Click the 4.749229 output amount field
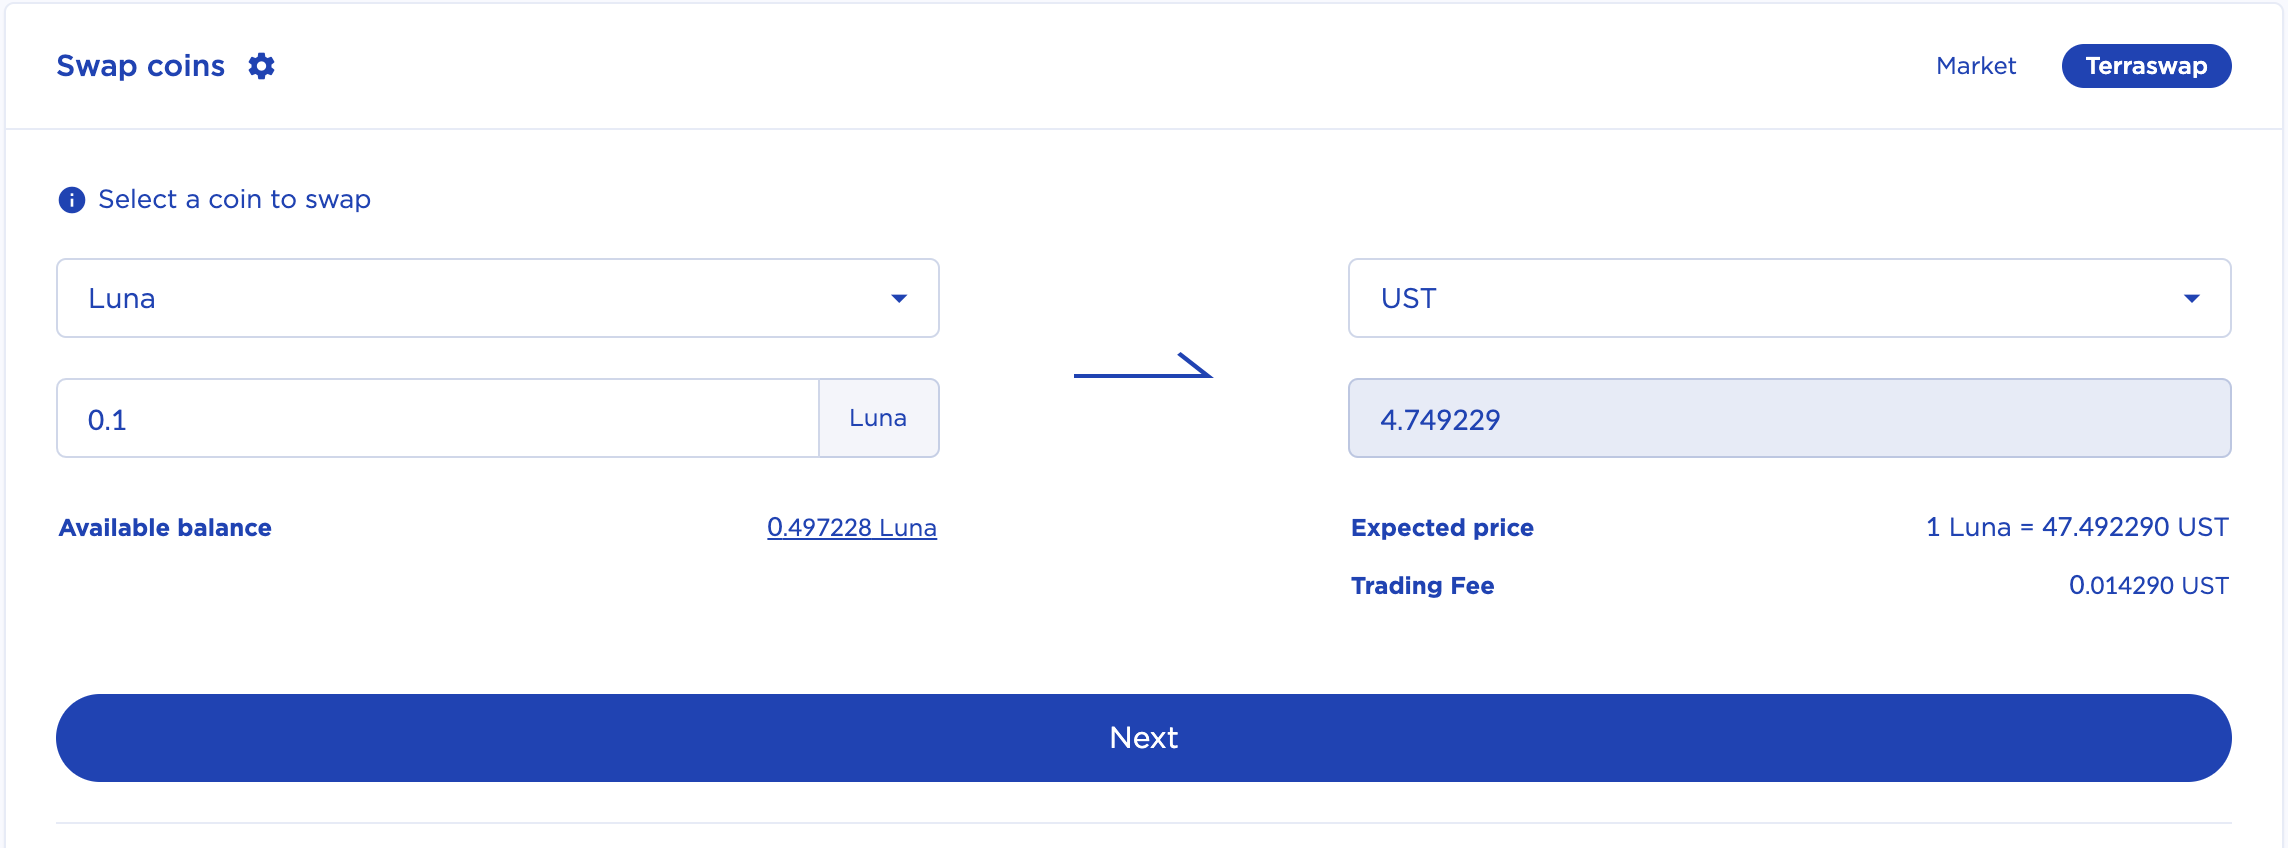Image resolution: width=2288 pixels, height=848 pixels. [x=1789, y=418]
